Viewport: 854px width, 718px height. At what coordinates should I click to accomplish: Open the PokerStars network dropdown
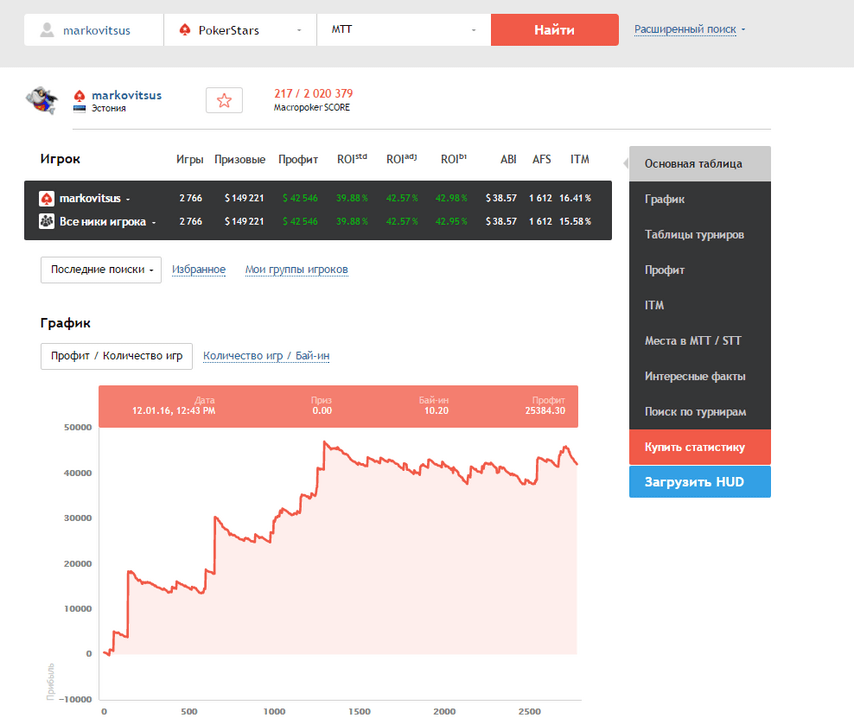tap(240, 30)
